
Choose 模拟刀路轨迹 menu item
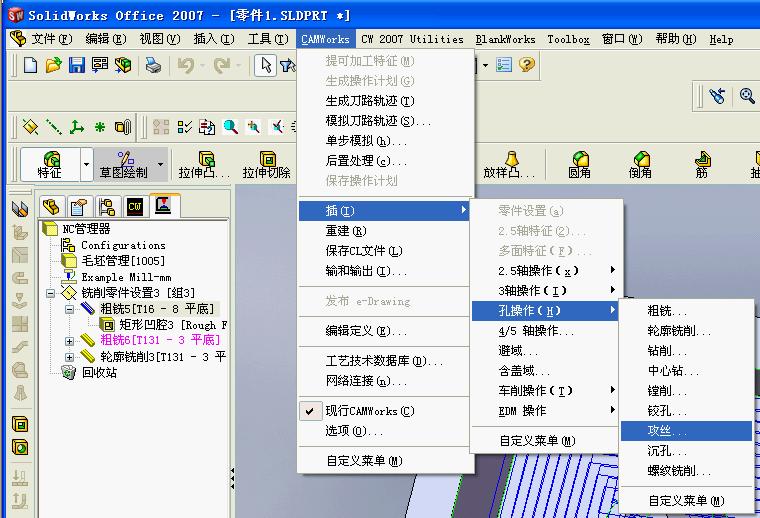point(385,121)
